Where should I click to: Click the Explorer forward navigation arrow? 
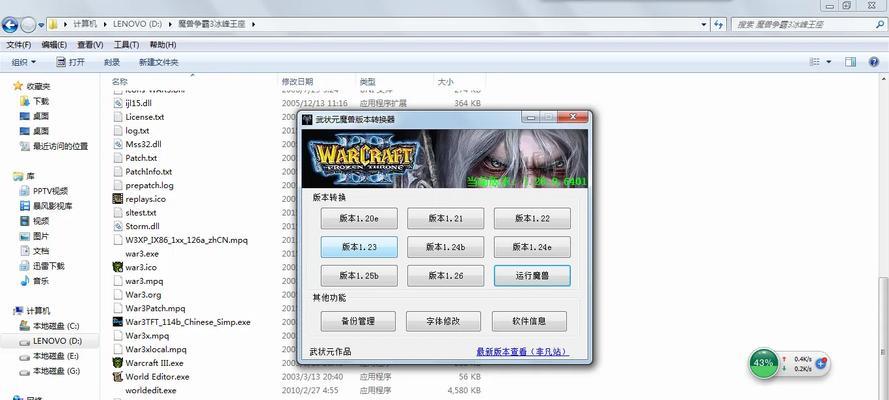28,24
